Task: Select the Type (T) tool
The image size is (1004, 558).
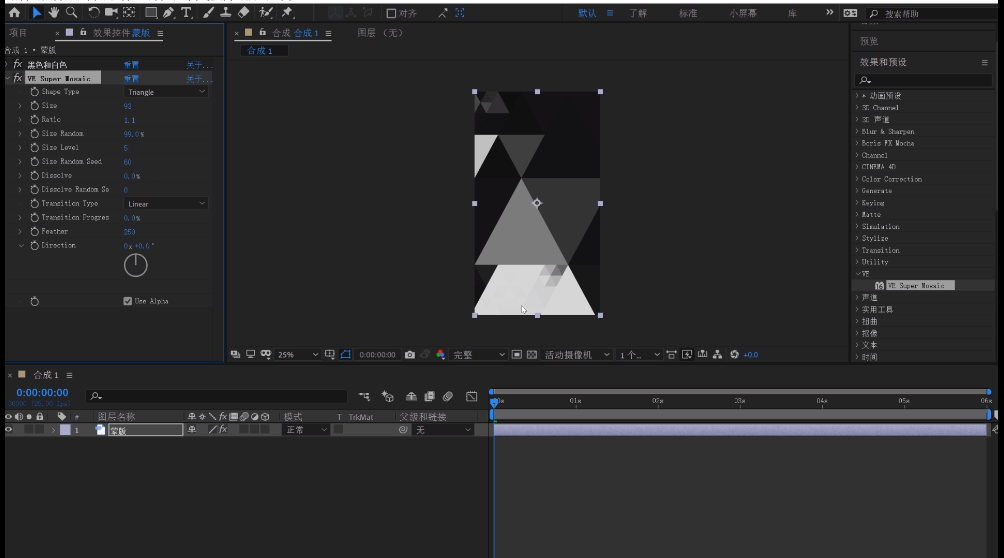Action: (x=186, y=13)
